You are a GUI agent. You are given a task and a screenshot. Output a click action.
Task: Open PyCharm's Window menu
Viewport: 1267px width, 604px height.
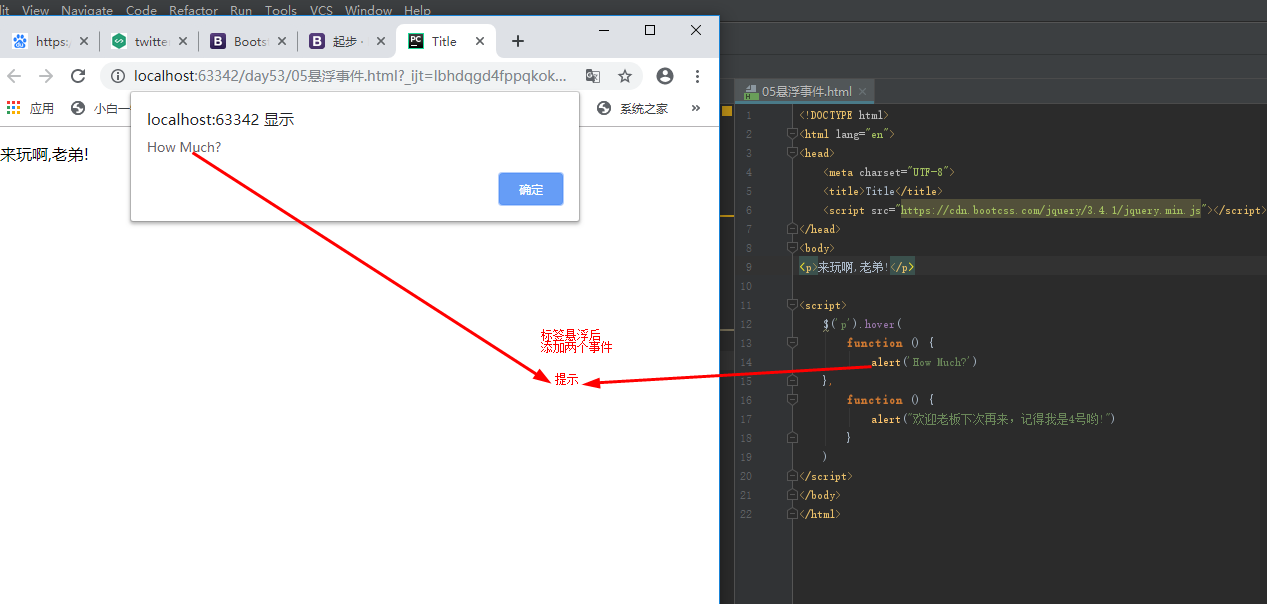[368, 10]
